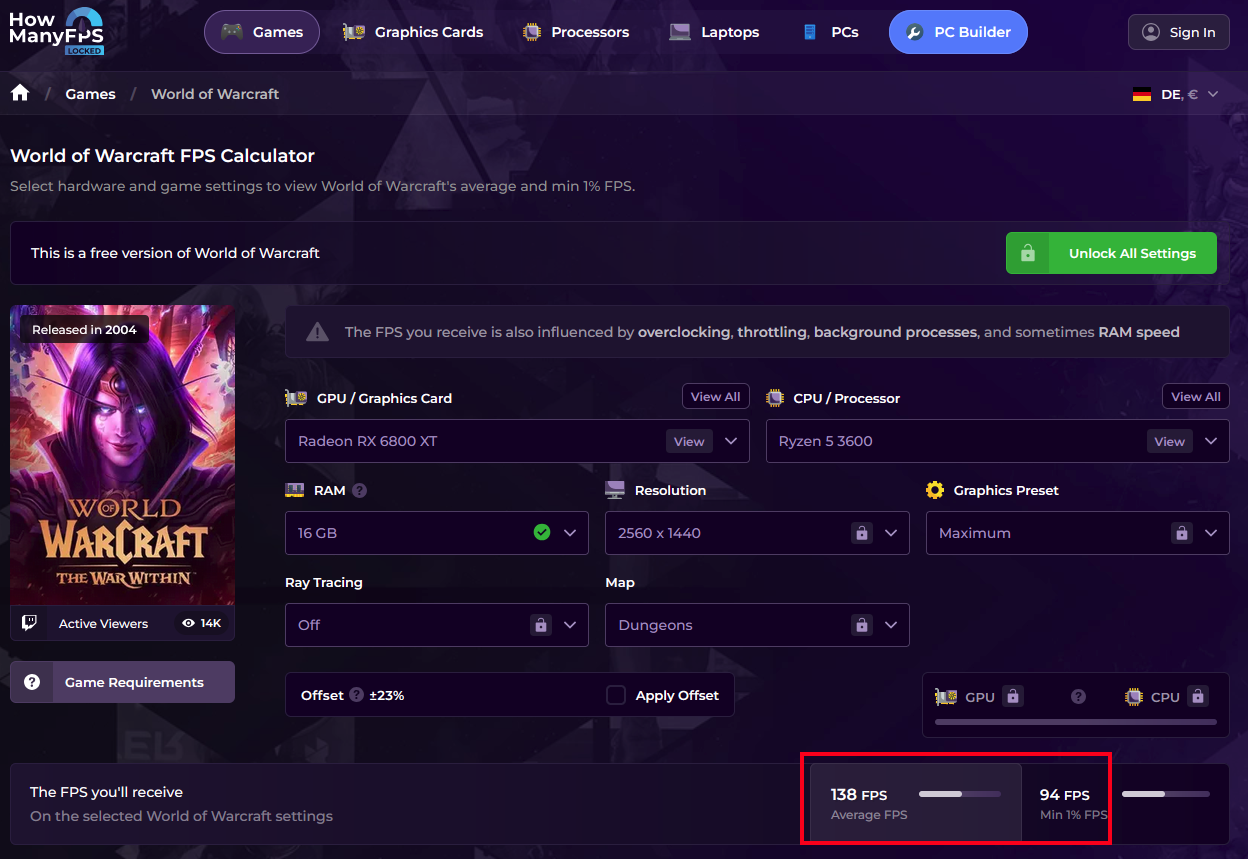Viewport: 1248px width, 859px height.
Task: Enable the Apply Offset checkbox
Action: 616,695
